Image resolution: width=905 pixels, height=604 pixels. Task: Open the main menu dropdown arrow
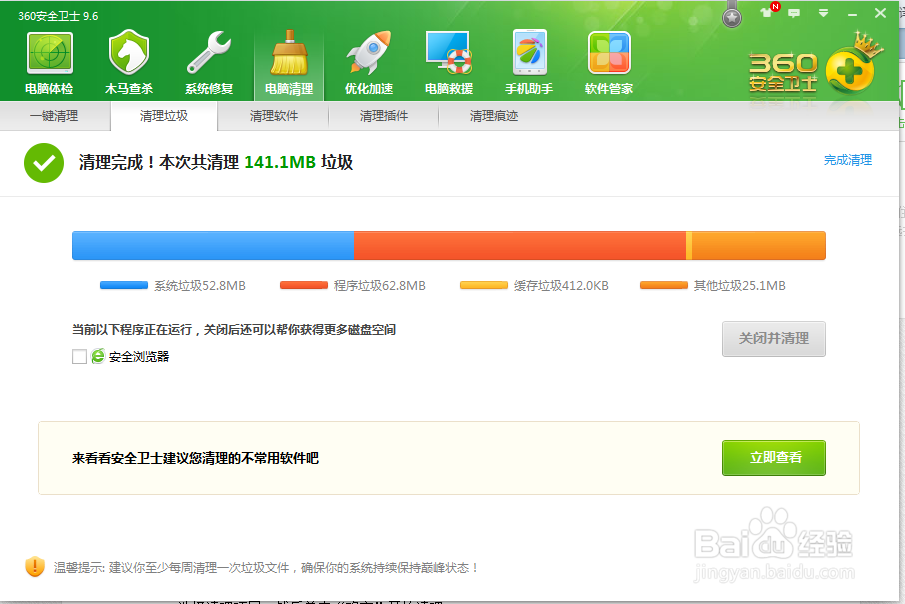(824, 13)
